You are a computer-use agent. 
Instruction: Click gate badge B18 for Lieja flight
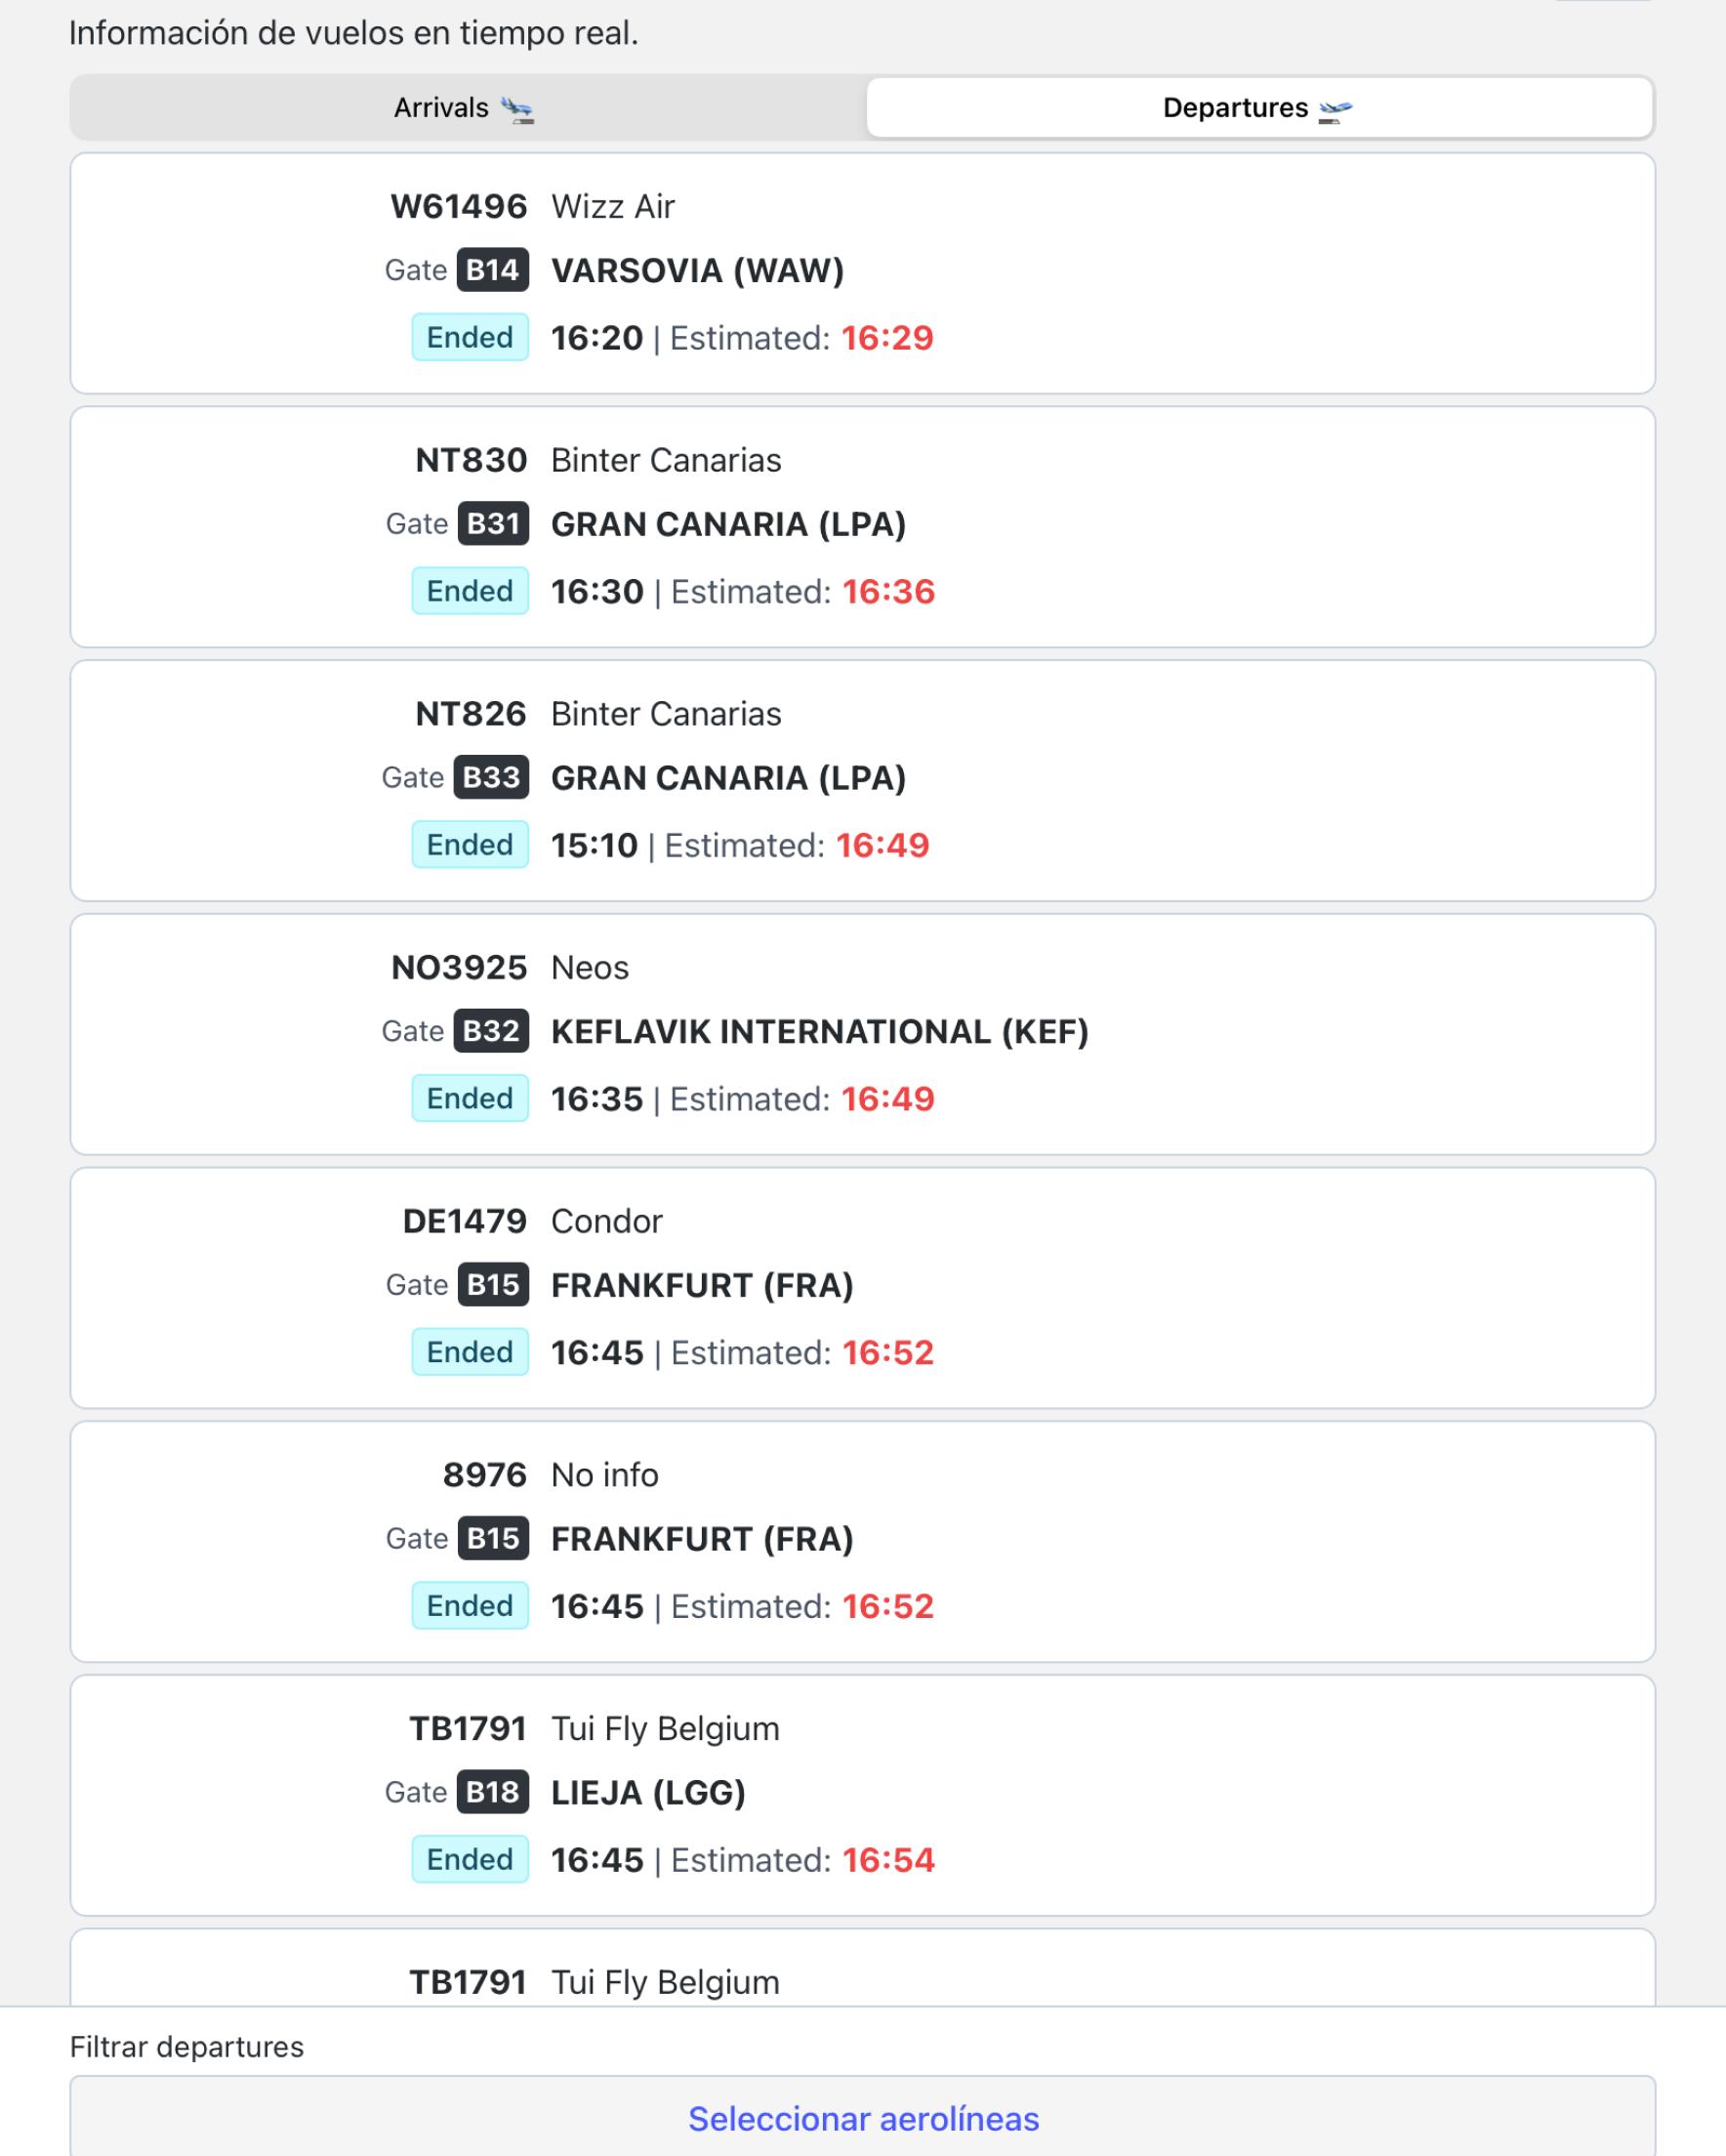tap(492, 1792)
